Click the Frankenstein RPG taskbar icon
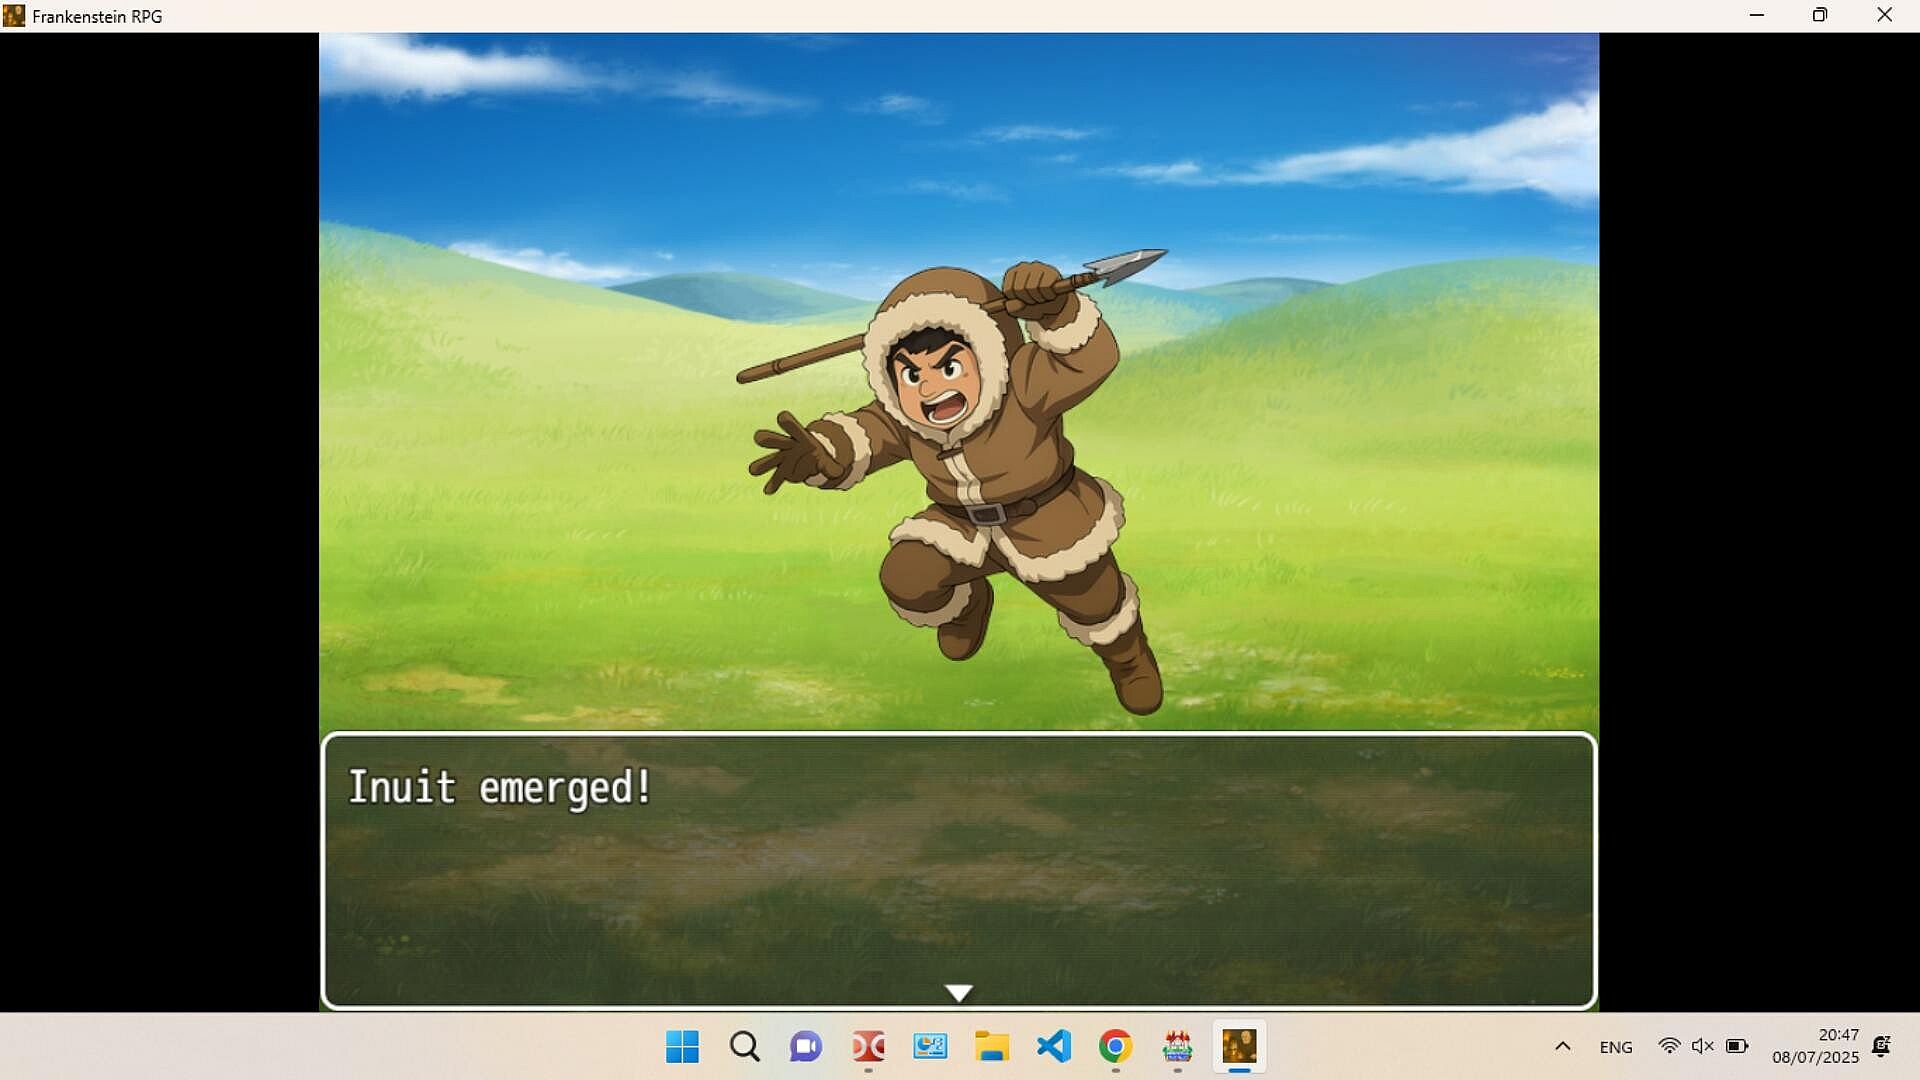This screenshot has width=1920, height=1080. point(1239,1047)
